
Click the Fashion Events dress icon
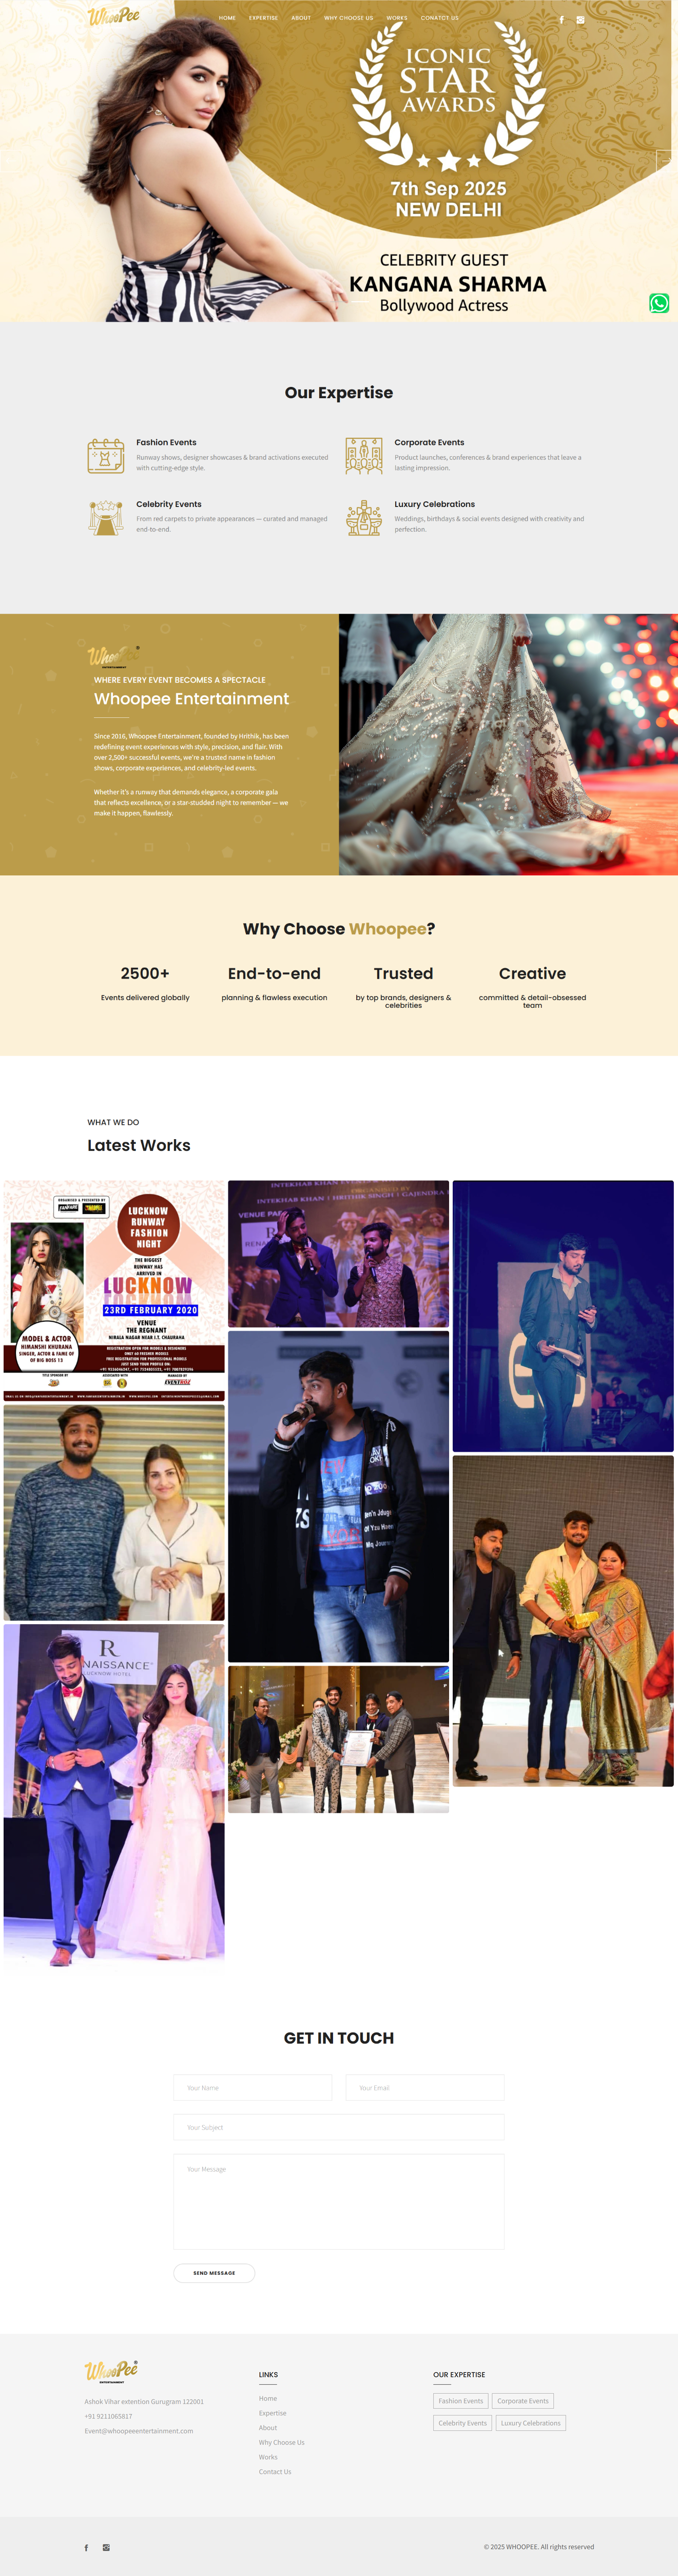coord(105,456)
